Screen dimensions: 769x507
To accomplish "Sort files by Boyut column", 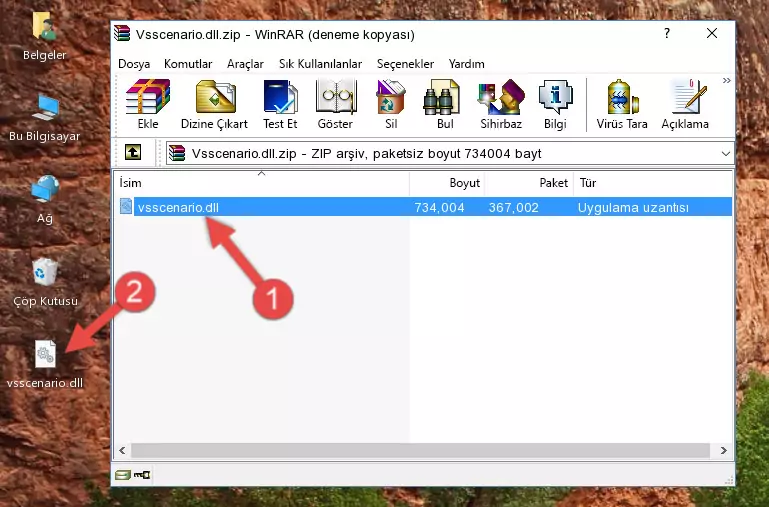I will coord(447,183).
